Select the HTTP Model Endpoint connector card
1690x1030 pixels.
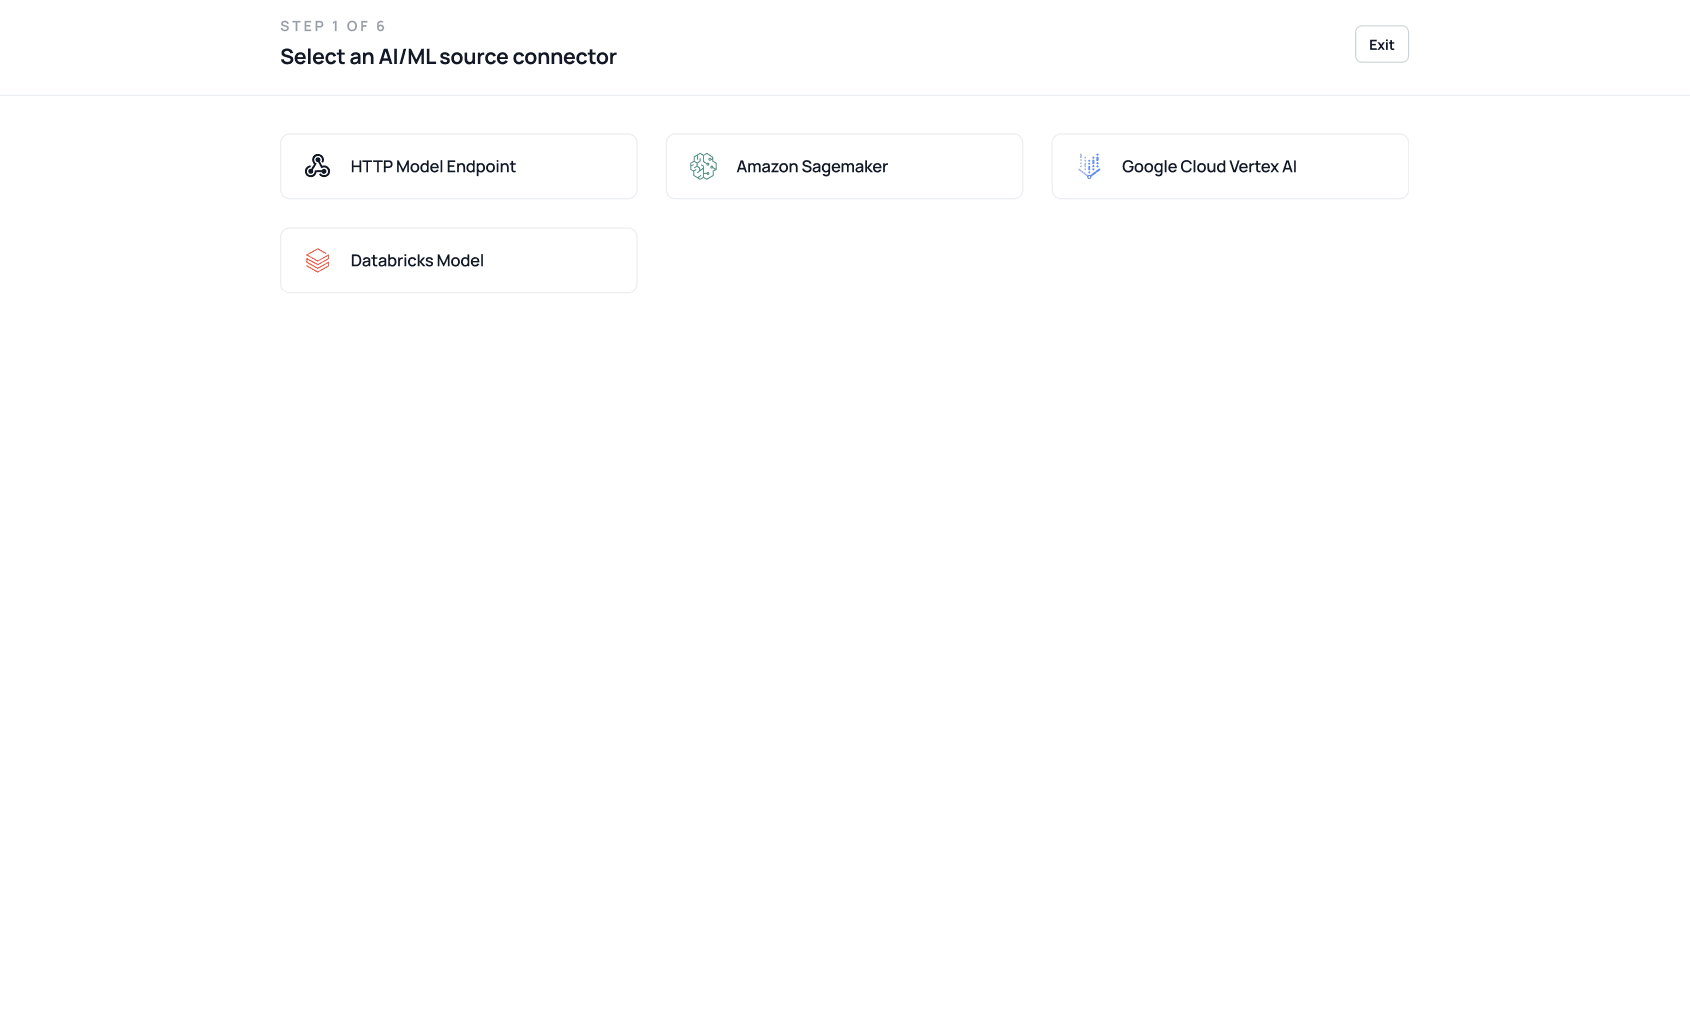pos(459,166)
